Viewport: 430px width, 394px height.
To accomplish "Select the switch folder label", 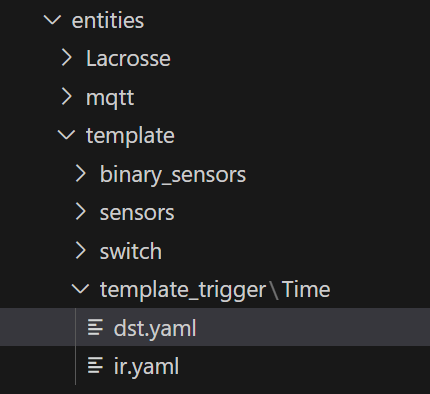I will click(x=131, y=251).
